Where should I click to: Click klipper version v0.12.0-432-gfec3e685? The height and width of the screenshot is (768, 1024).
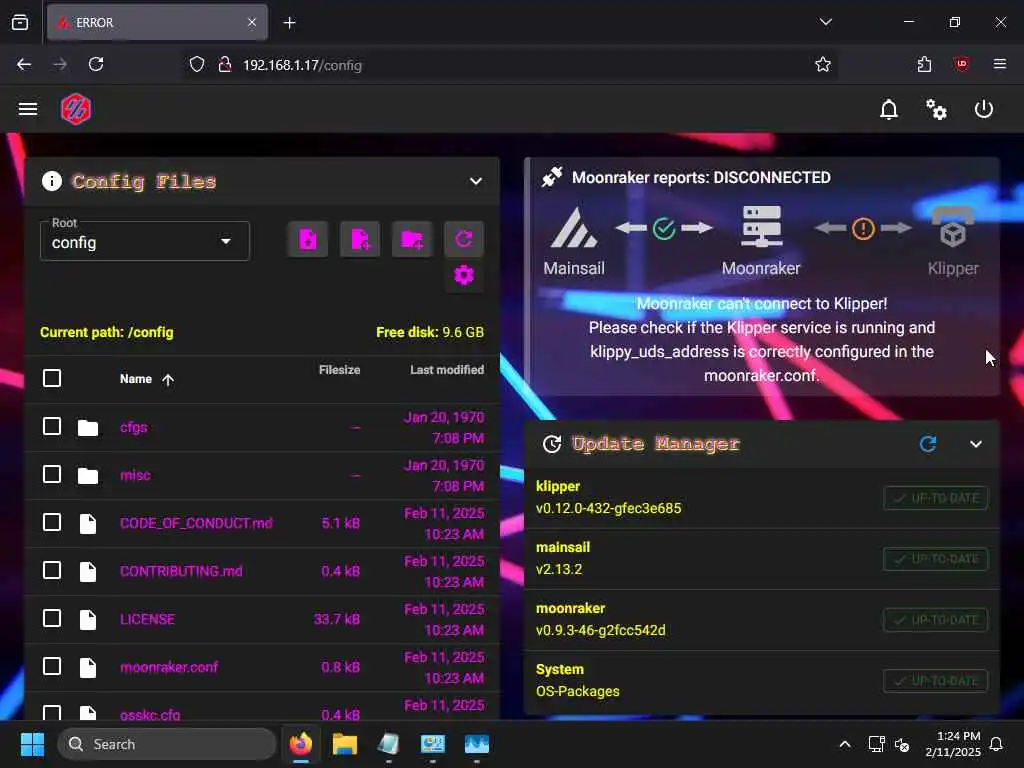point(608,508)
